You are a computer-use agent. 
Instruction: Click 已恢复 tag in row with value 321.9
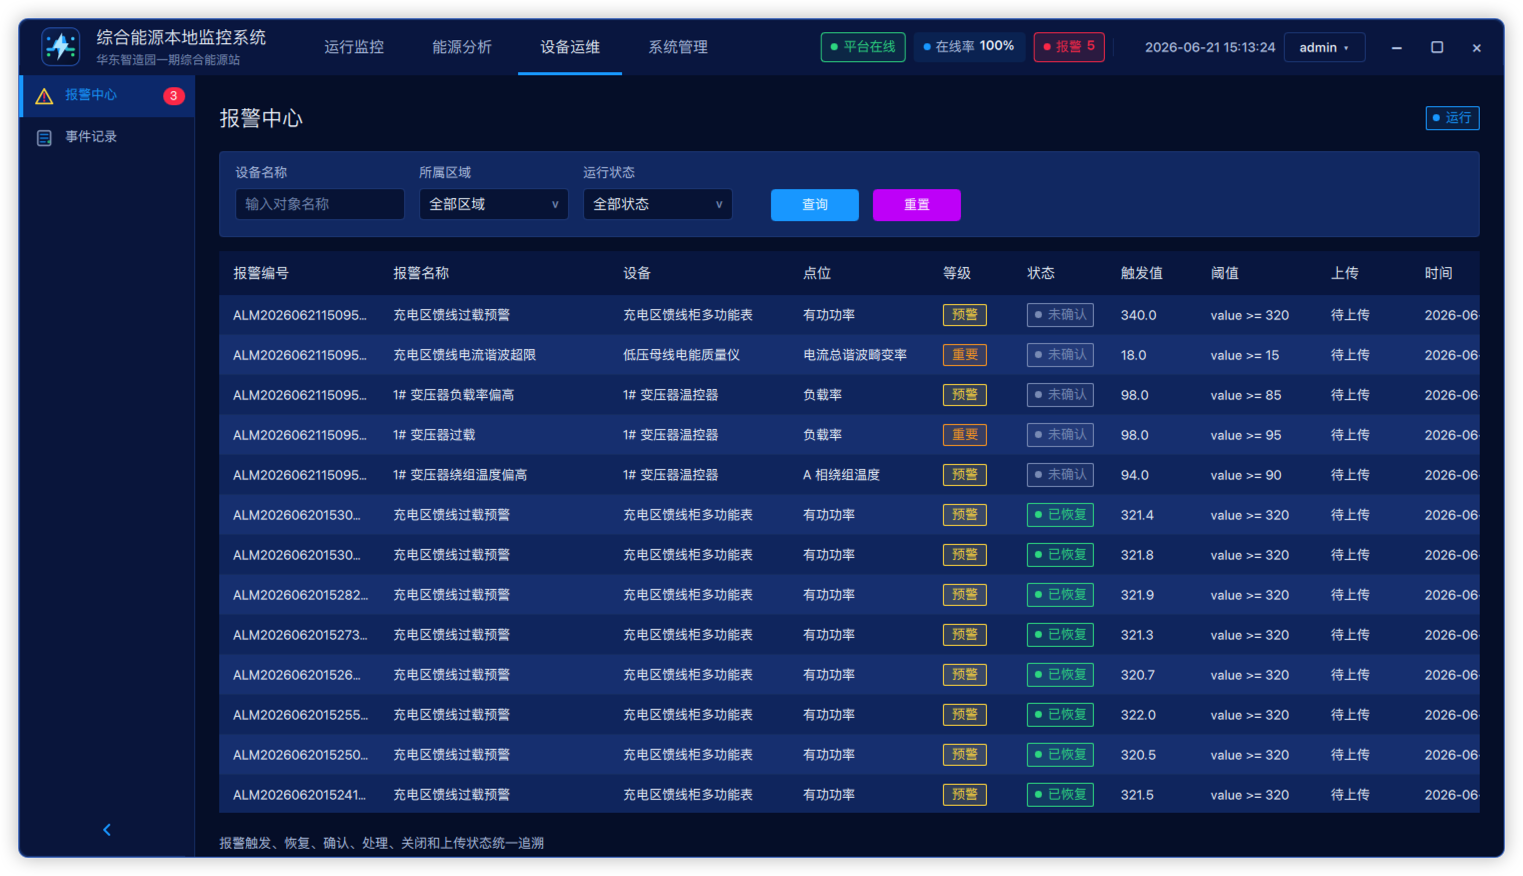click(x=1060, y=595)
